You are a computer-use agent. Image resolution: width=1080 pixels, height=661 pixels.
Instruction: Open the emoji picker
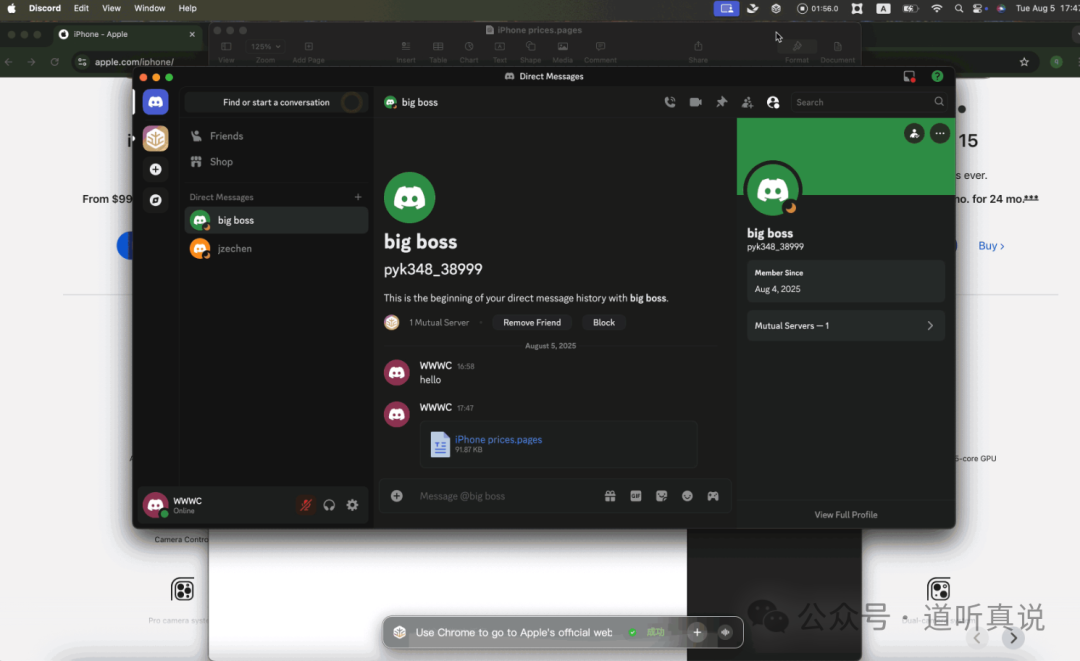(x=687, y=496)
